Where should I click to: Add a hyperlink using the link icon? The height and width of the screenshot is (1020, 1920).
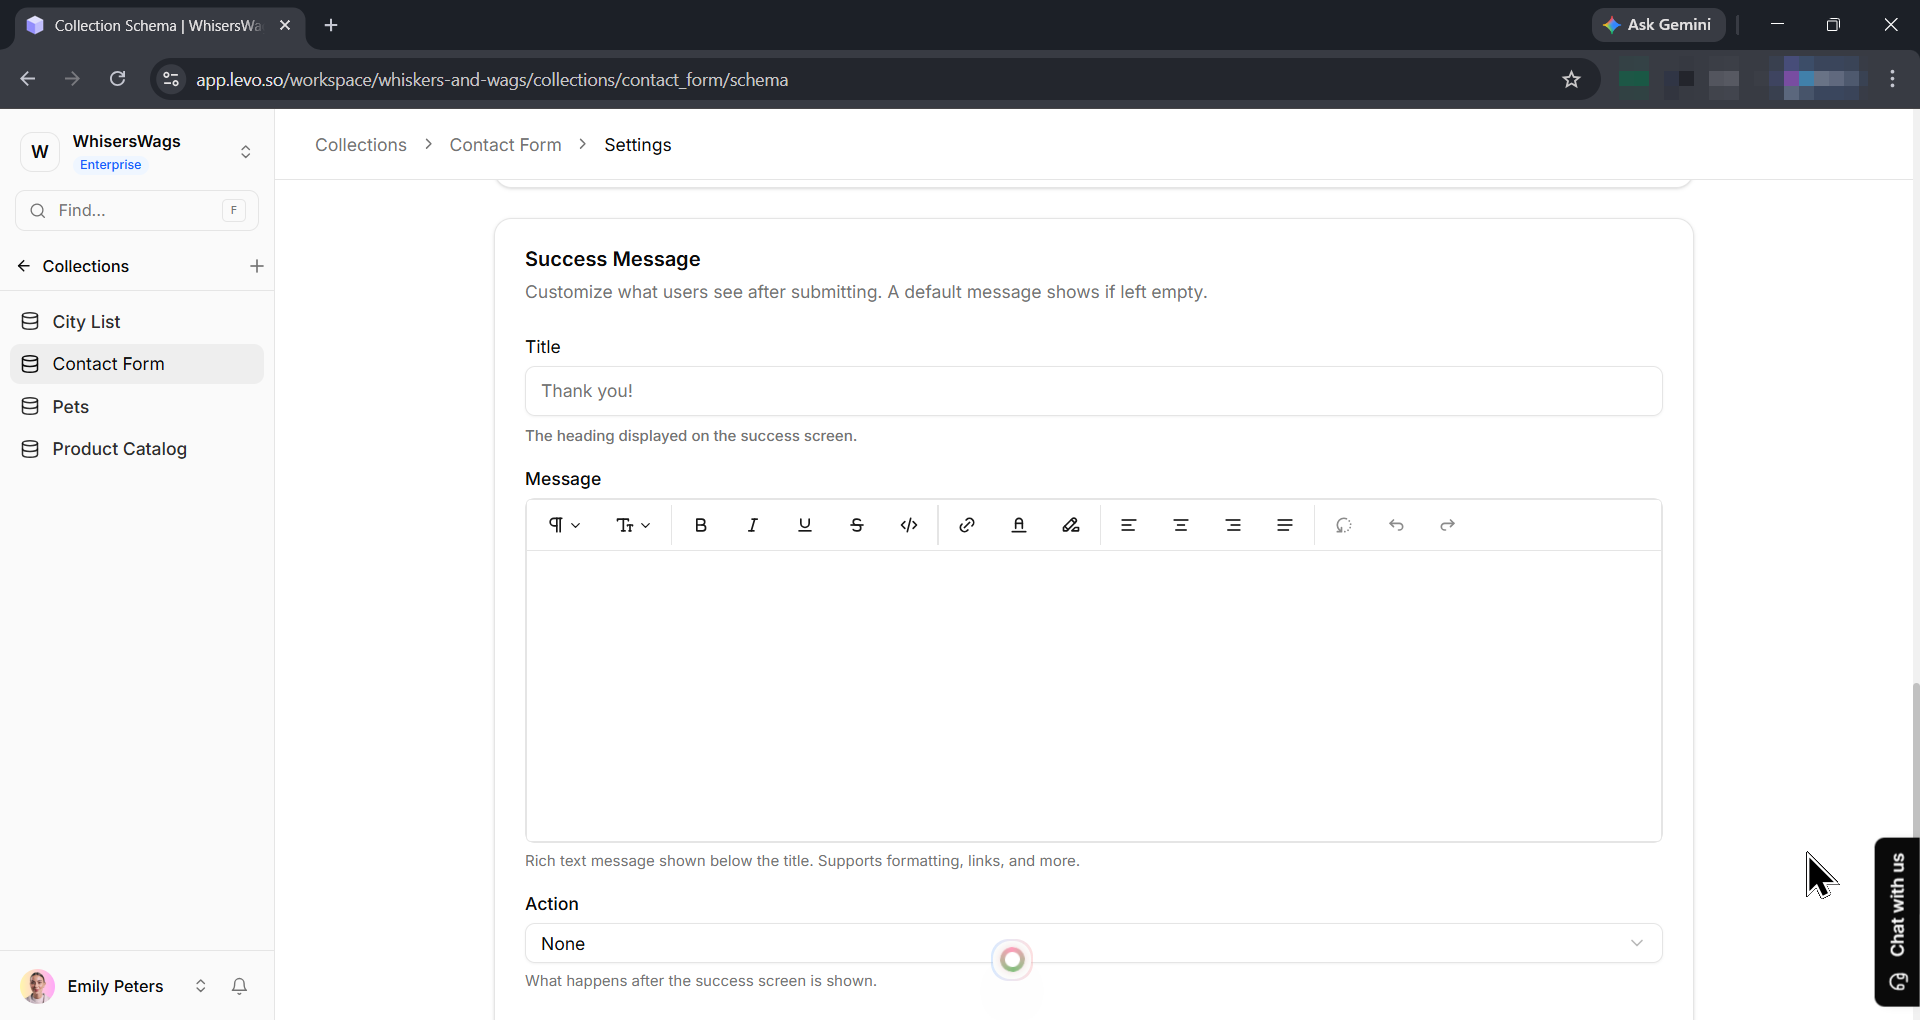(966, 525)
